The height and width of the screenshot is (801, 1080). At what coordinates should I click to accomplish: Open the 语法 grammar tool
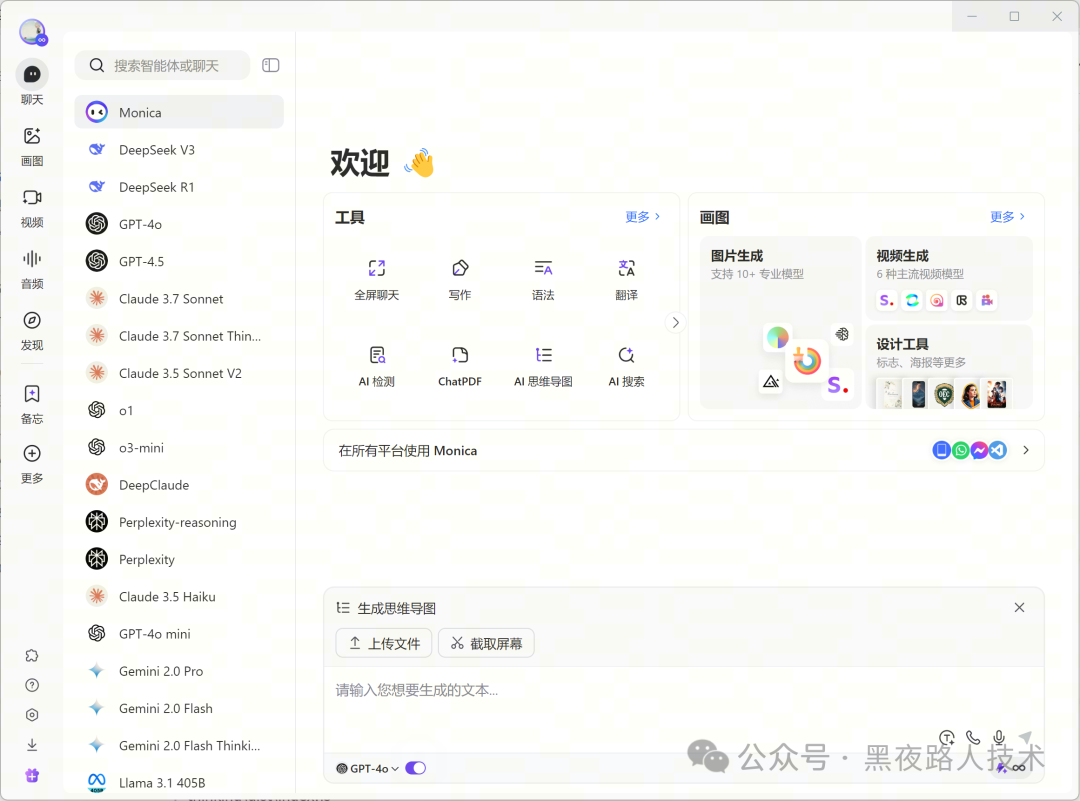543,280
